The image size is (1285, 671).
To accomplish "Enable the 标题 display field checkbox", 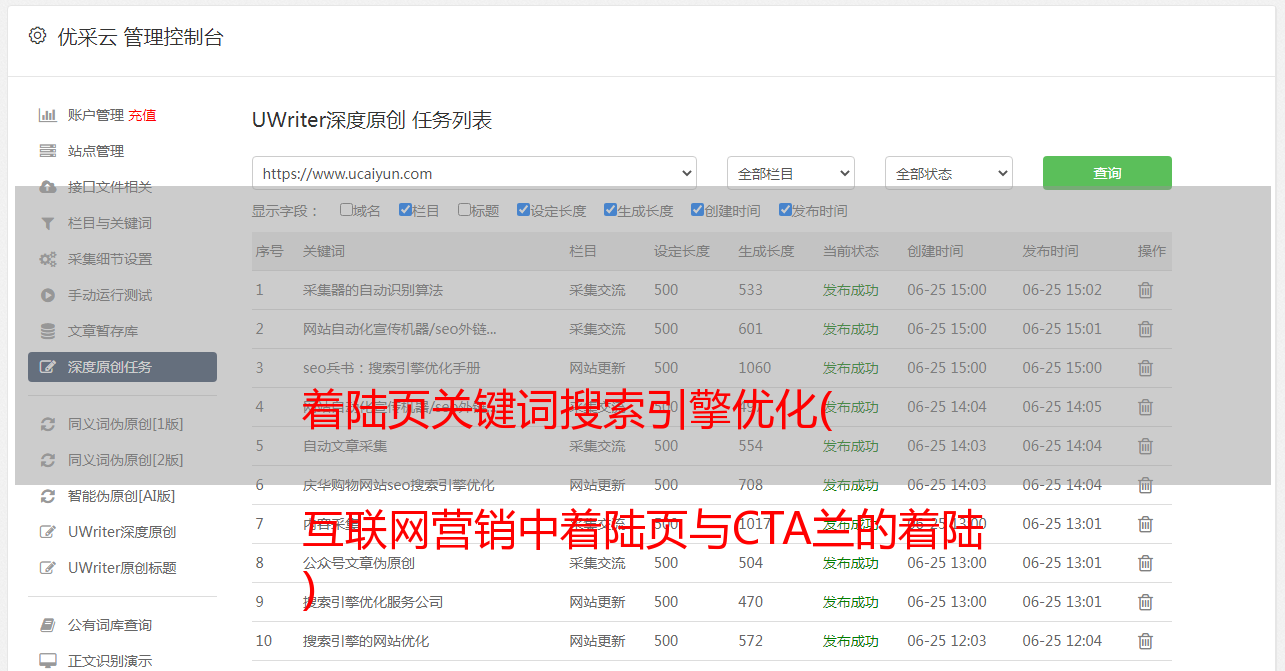I will [x=464, y=210].
